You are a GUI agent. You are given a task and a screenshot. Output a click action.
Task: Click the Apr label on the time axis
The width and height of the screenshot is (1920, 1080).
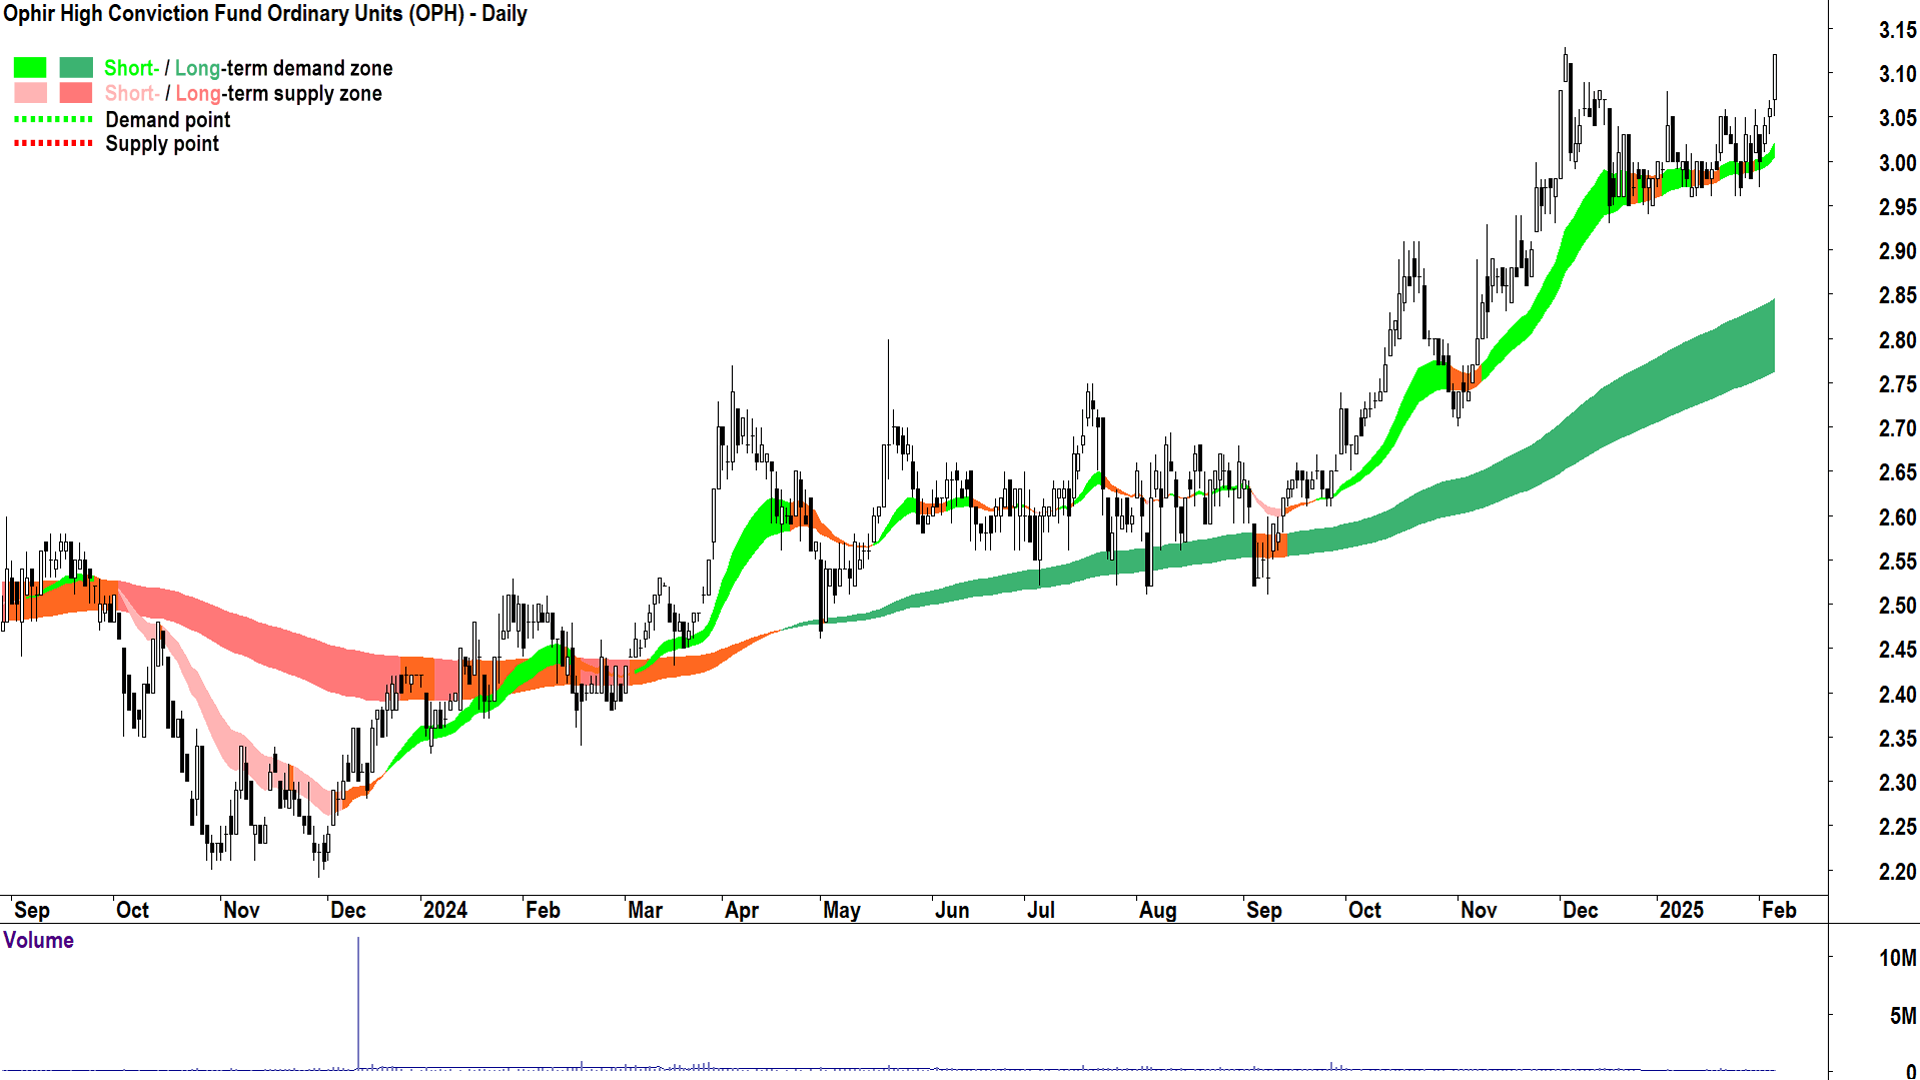[741, 910]
